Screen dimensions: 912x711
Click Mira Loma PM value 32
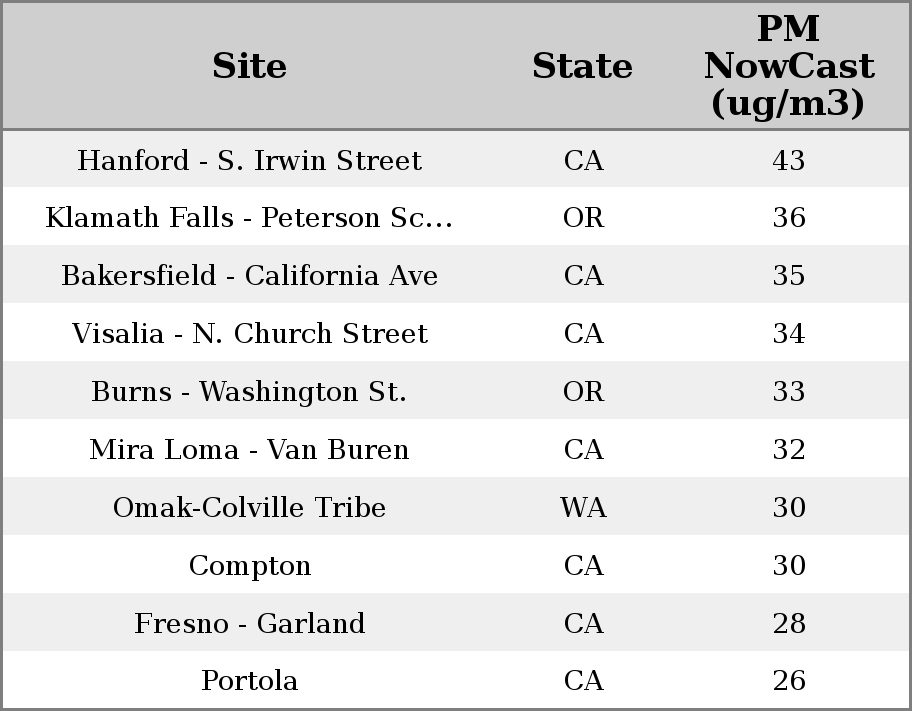coord(788,450)
